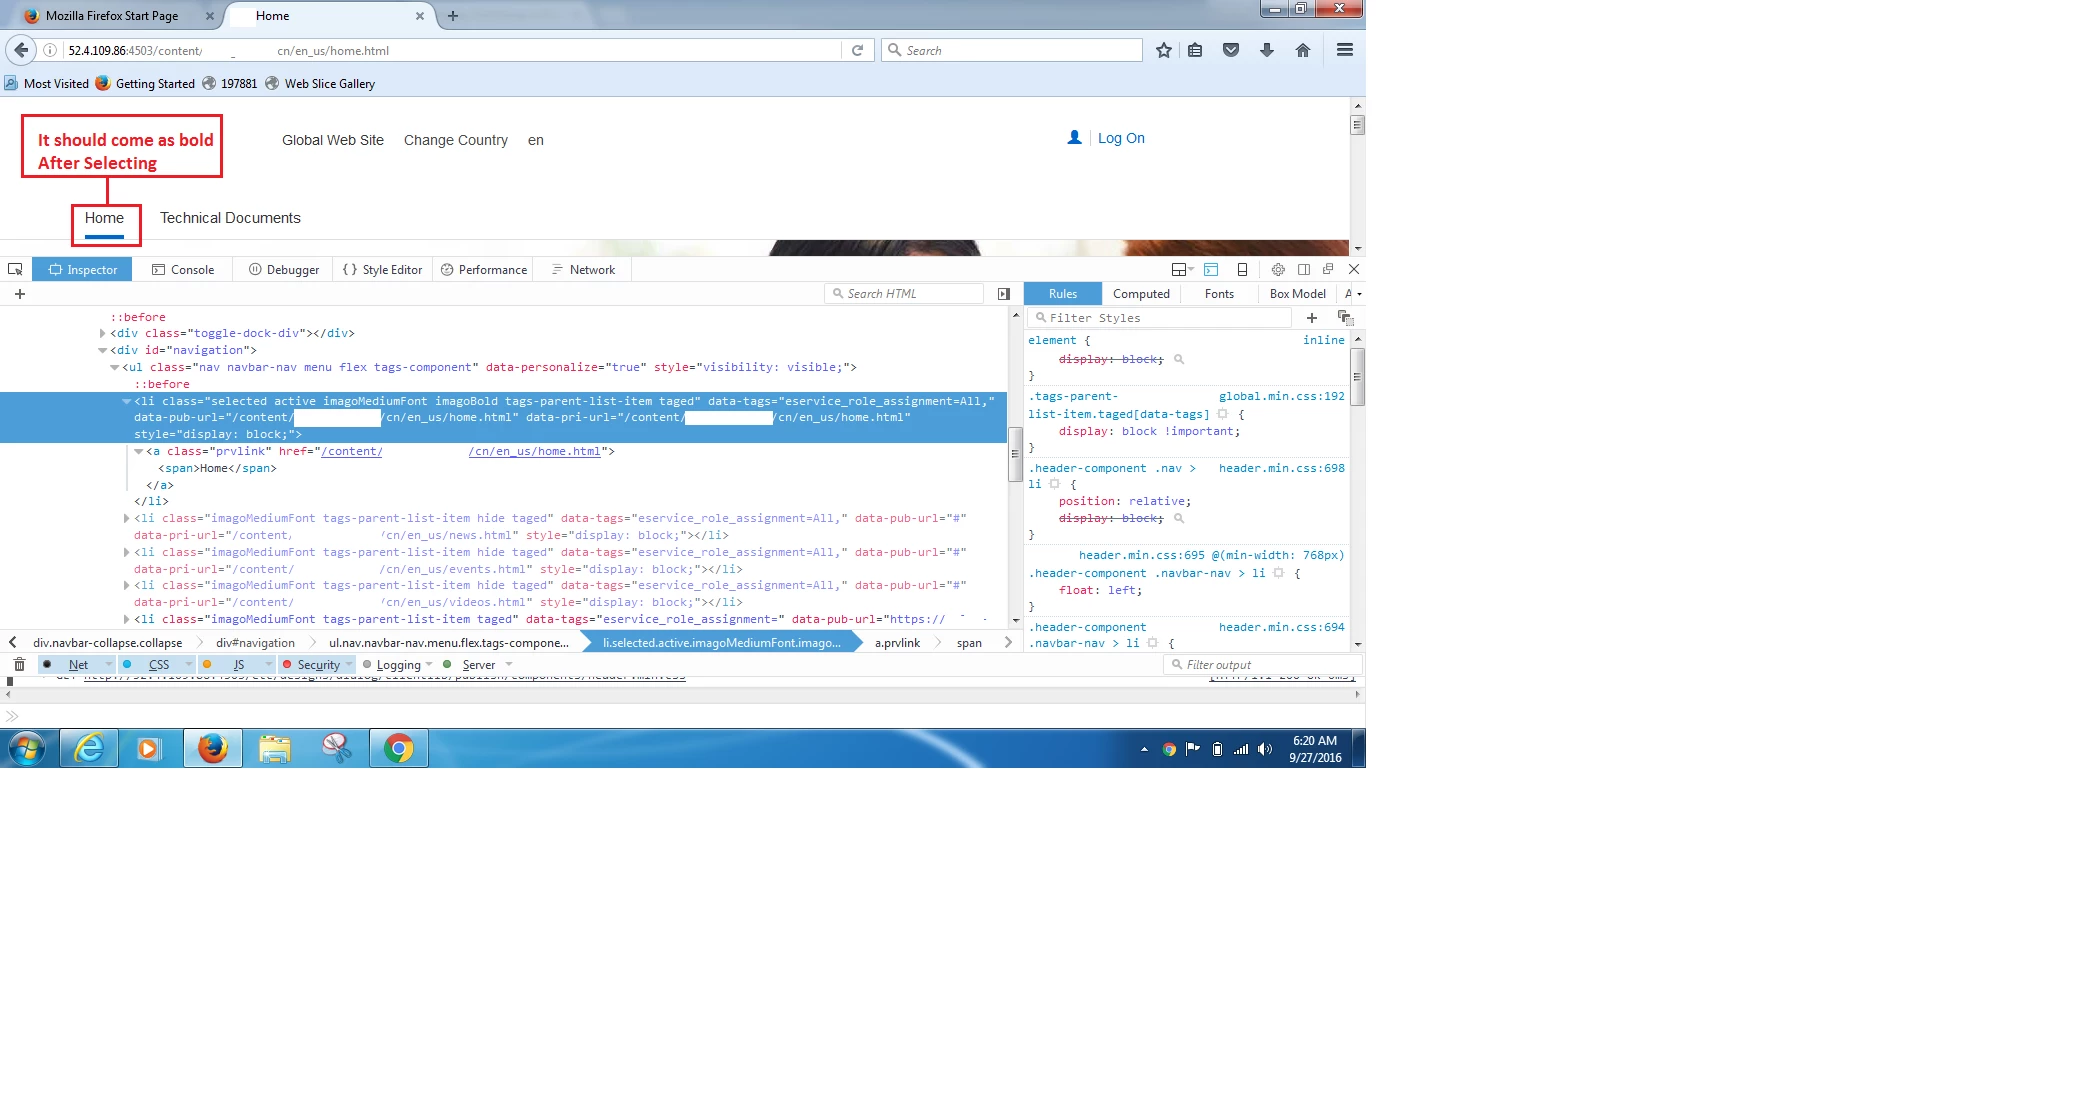Open Firefox hamburger menu
The width and height of the screenshot is (2100, 1094).
pyautogui.click(x=1344, y=50)
